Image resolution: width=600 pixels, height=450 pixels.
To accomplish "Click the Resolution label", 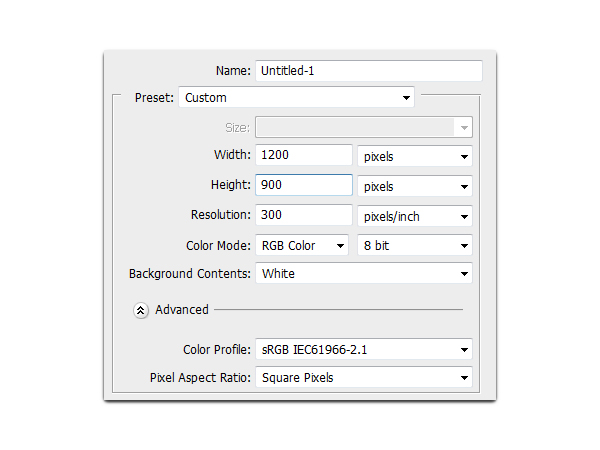I will click(220, 215).
